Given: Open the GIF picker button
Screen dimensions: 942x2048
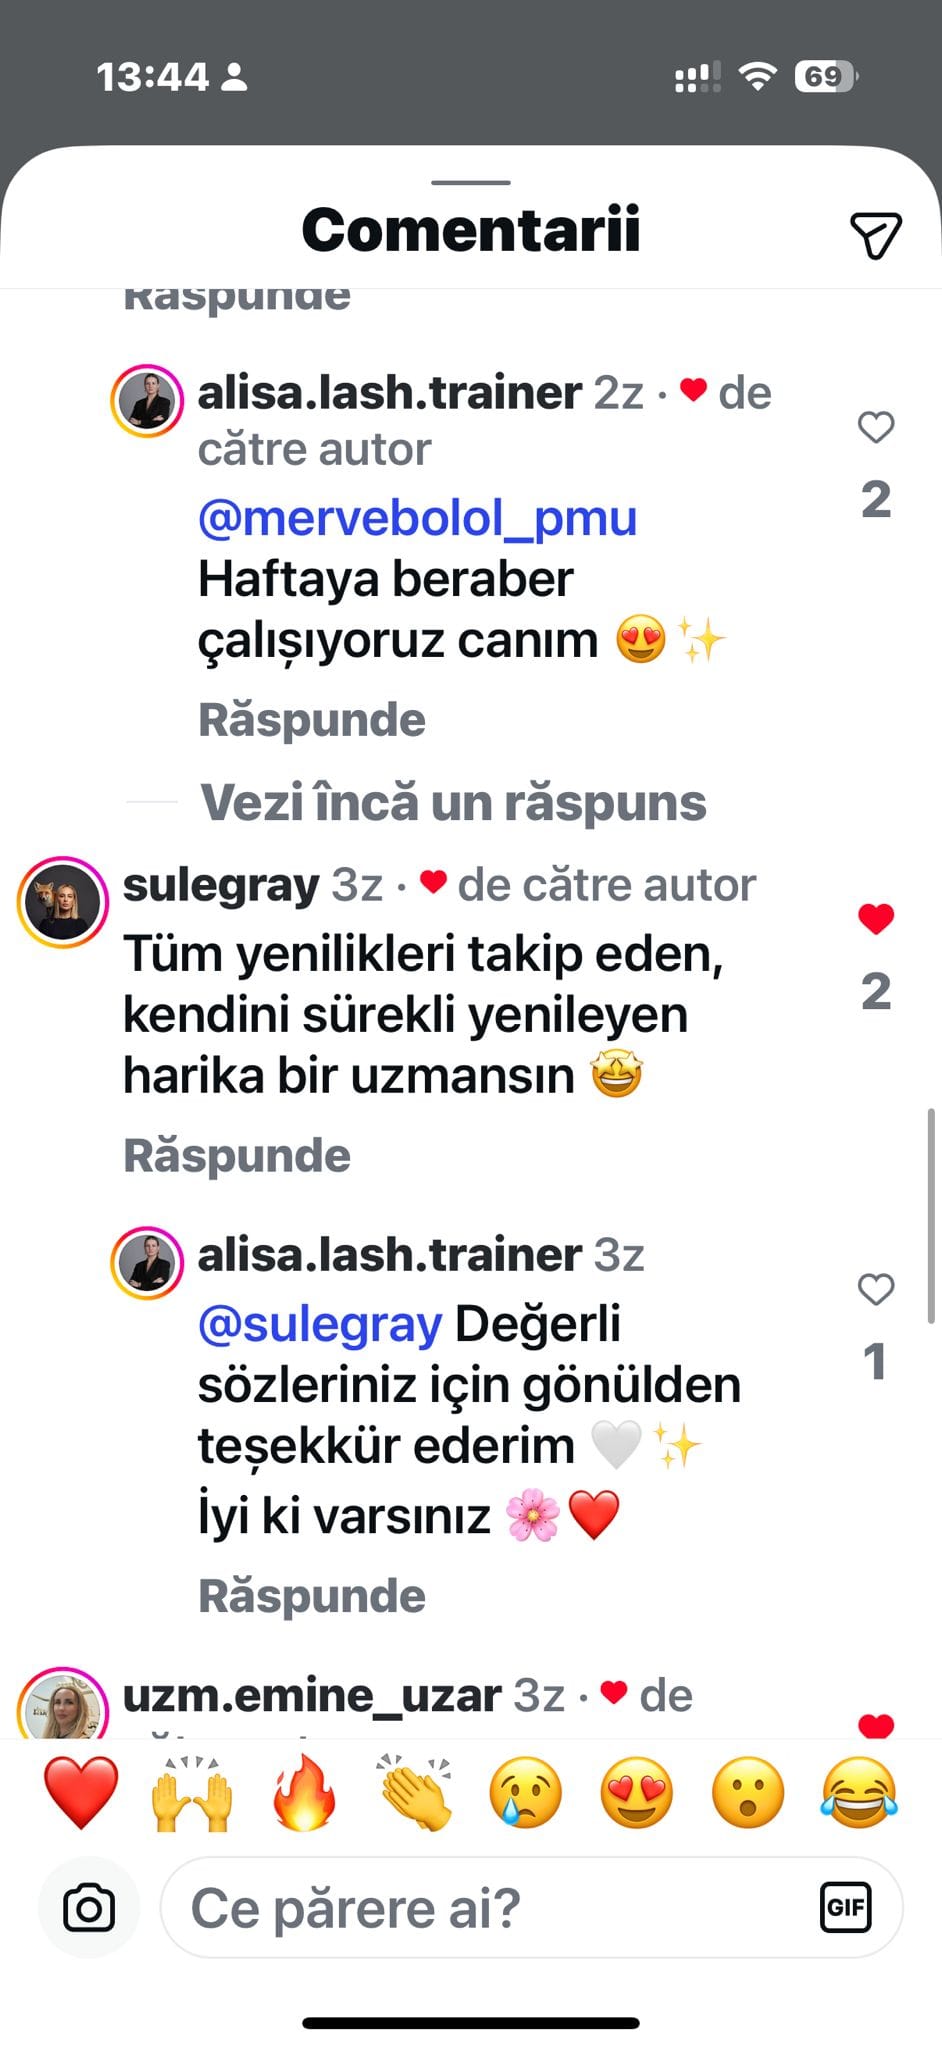Looking at the screenshot, I should pyautogui.click(x=845, y=1907).
